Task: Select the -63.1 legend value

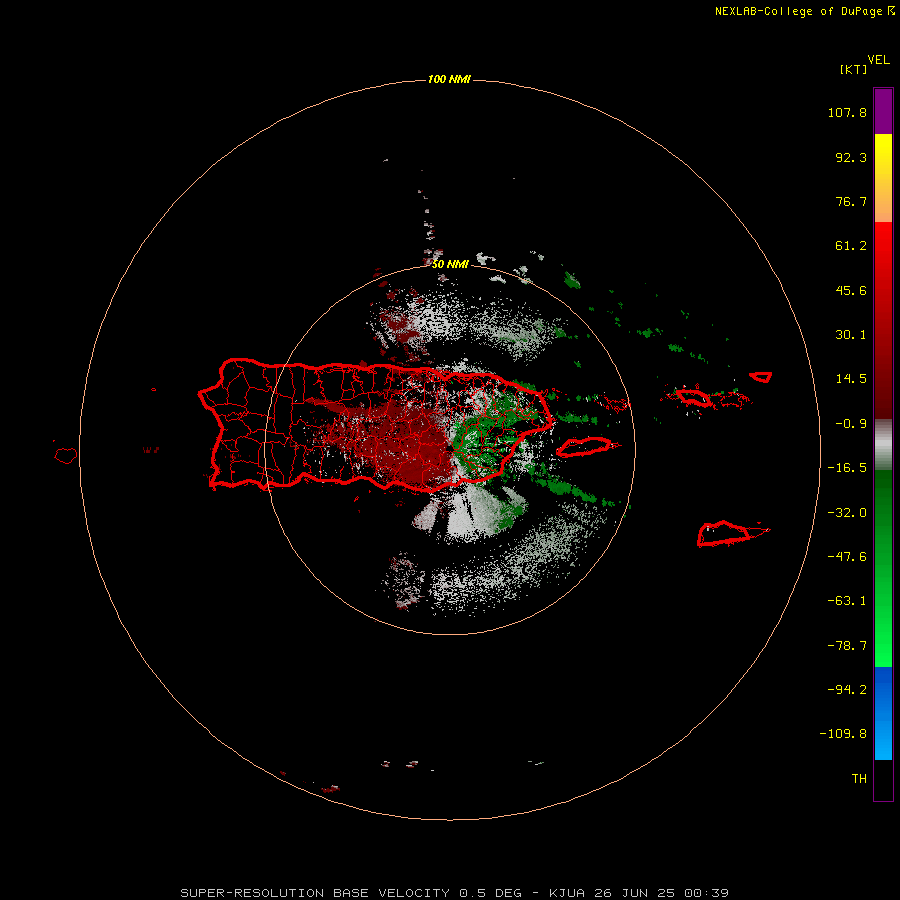Action: 847,601
